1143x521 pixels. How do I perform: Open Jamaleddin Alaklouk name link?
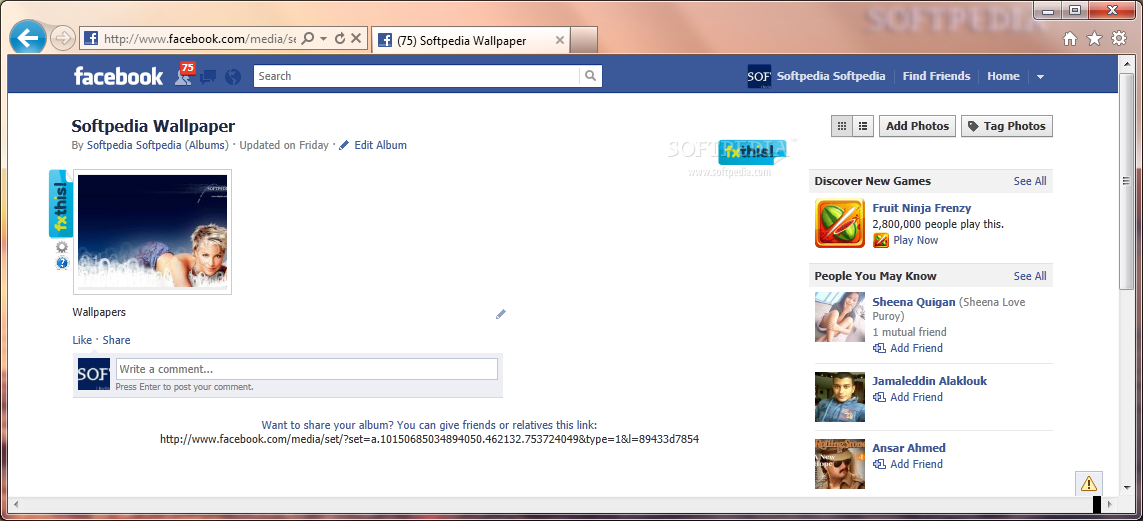click(x=929, y=381)
